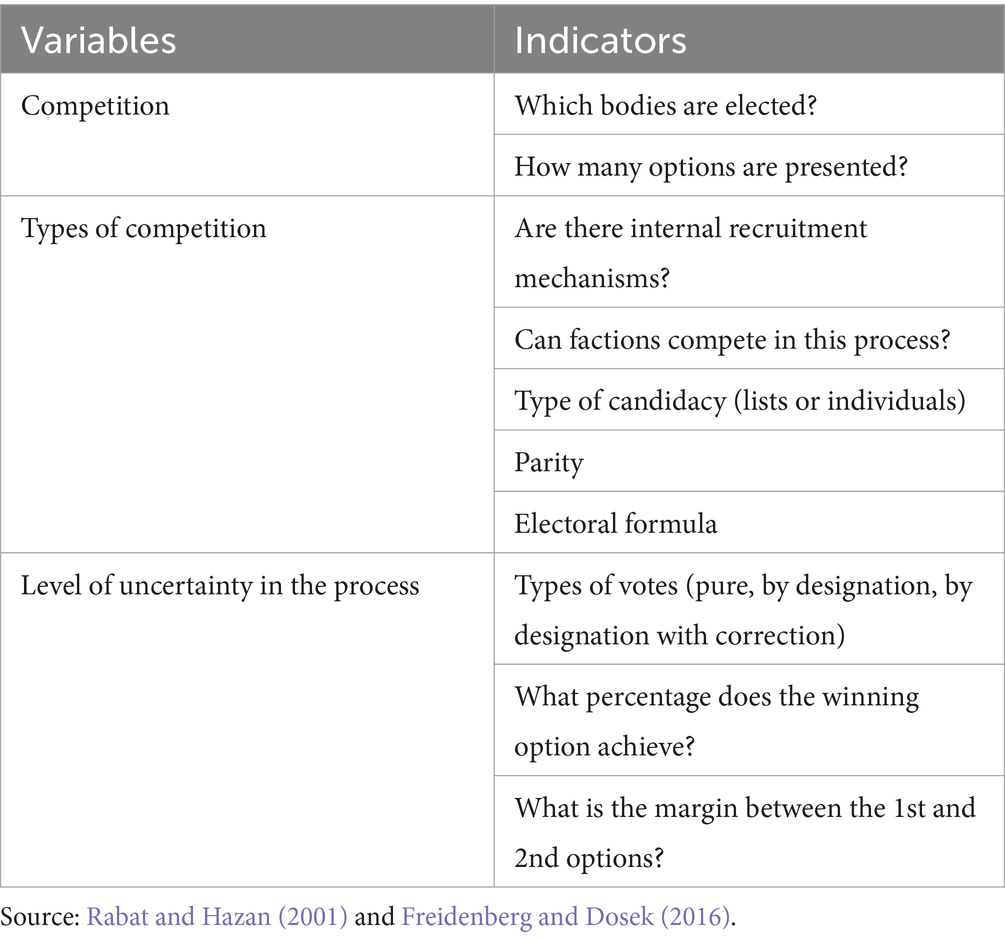
Task: Select the Type of candidacy indicator cell
Action: [749, 400]
